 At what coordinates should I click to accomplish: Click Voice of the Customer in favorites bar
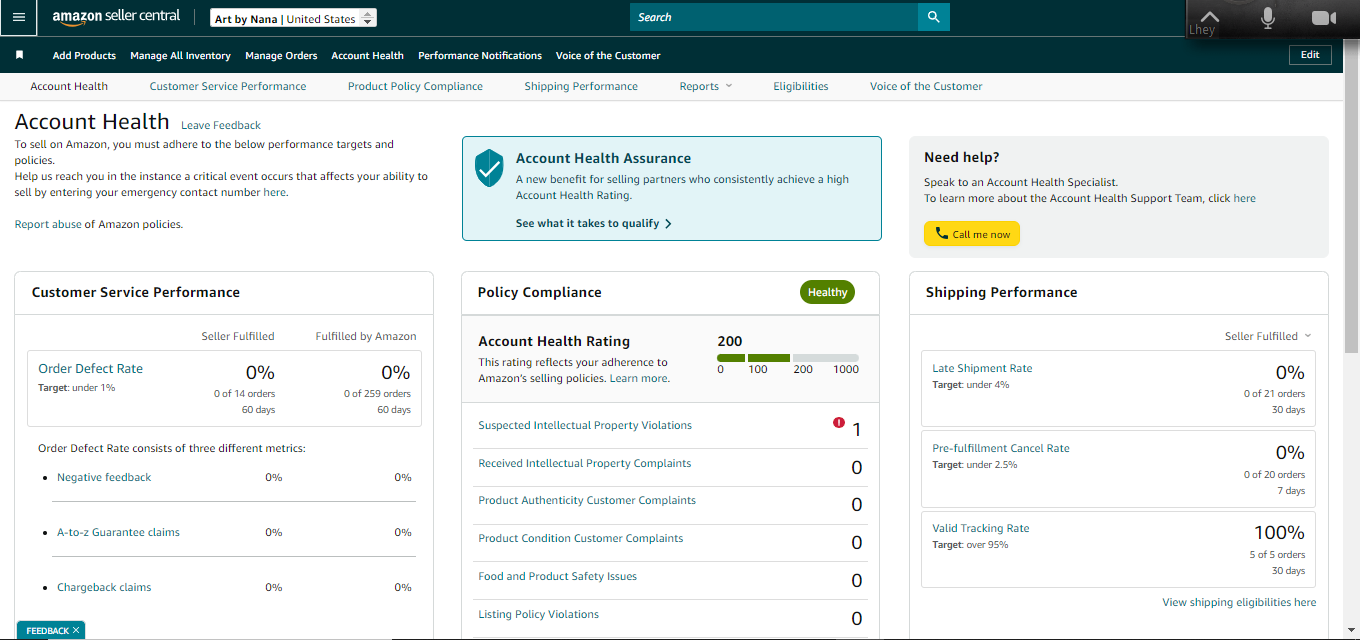tap(608, 55)
